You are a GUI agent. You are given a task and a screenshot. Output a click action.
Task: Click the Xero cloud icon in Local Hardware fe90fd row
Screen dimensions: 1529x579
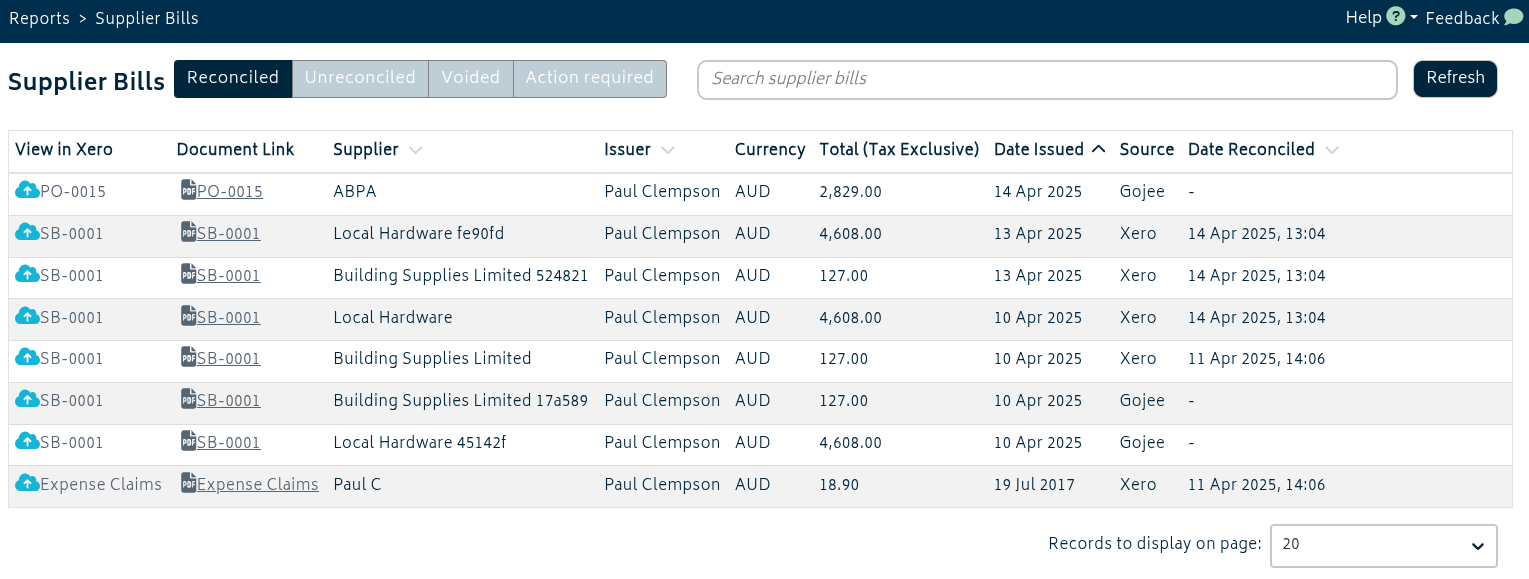pos(27,233)
